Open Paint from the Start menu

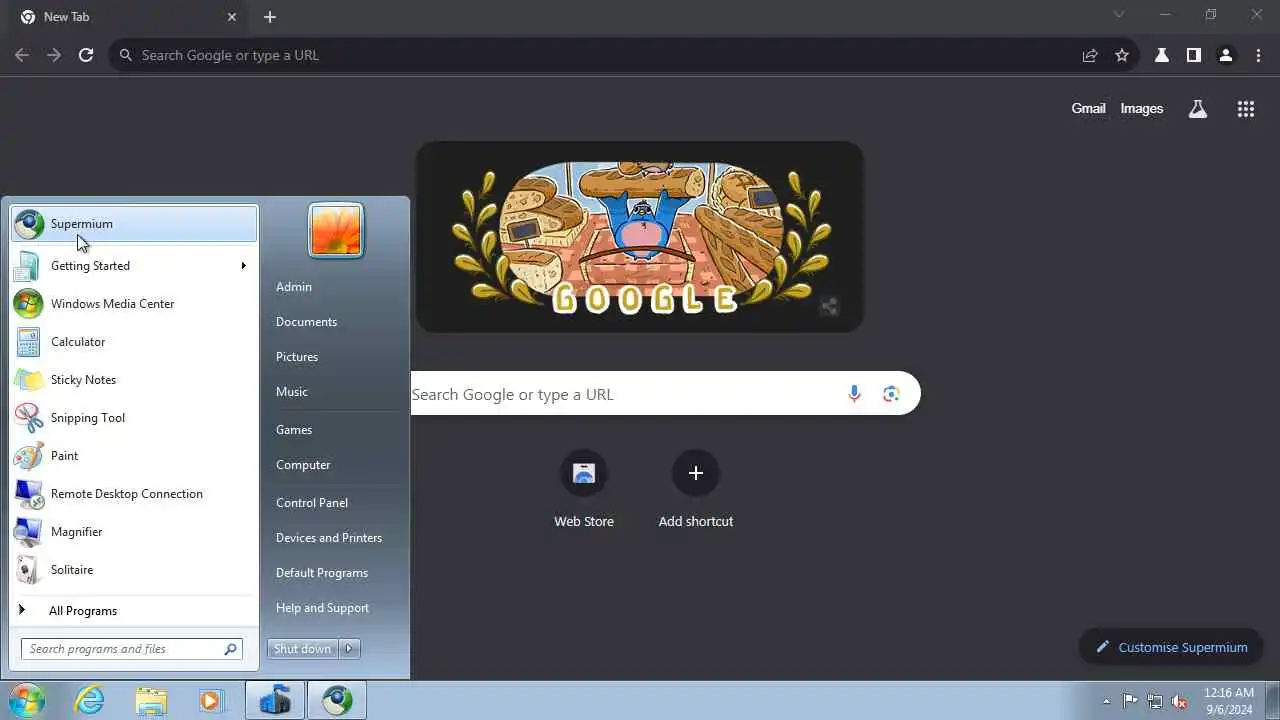[x=134, y=456]
